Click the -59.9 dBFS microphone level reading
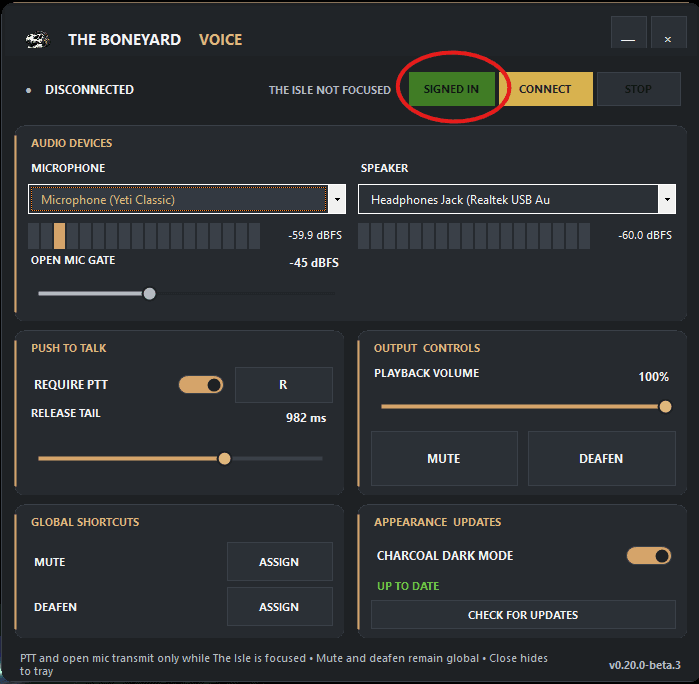Screen dimensions: 699x684 point(315,235)
